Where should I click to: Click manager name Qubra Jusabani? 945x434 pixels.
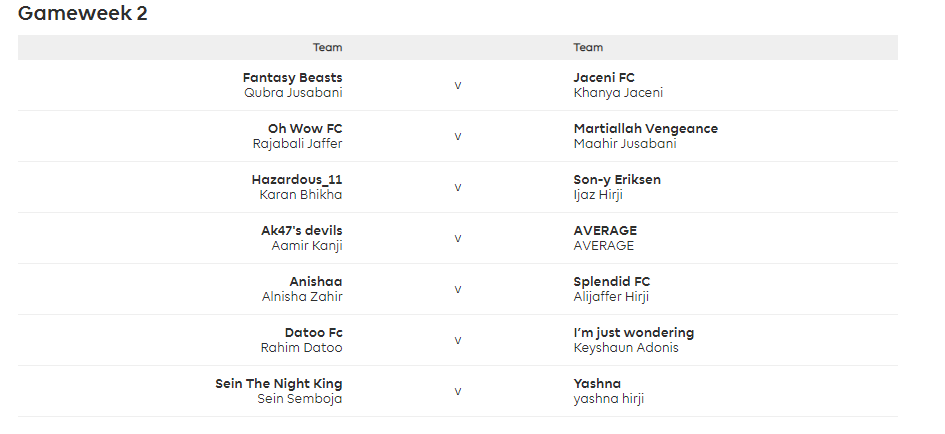pos(293,93)
